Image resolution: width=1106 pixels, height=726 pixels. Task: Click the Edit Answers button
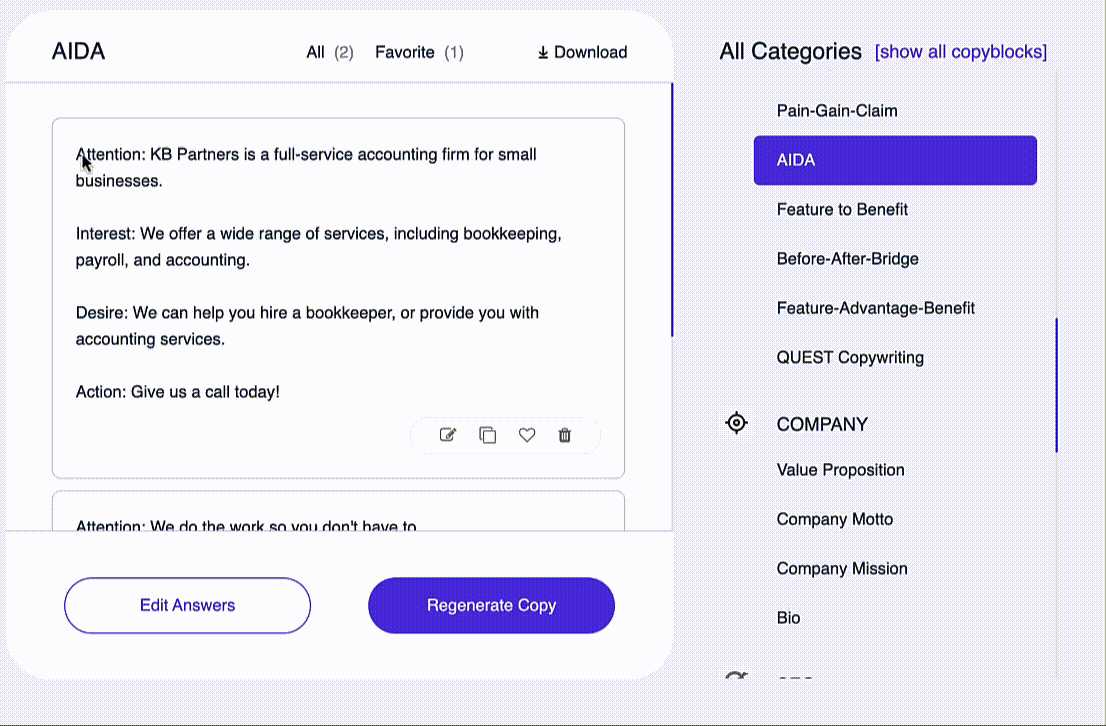(x=188, y=605)
